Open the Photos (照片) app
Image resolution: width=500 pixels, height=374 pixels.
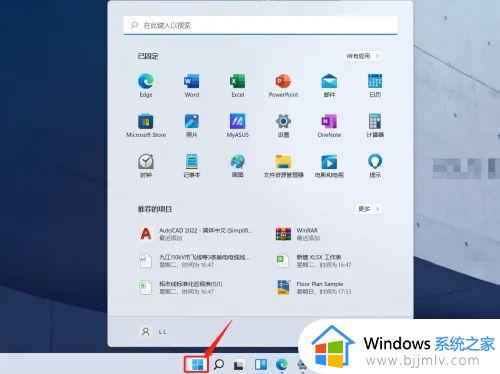(x=192, y=126)
